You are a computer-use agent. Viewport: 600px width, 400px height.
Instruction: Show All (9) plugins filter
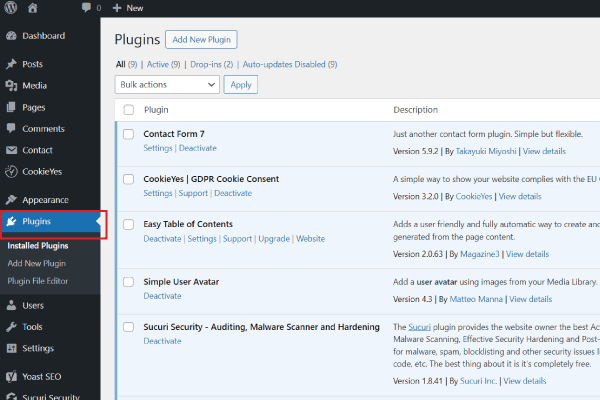[126, 64]
